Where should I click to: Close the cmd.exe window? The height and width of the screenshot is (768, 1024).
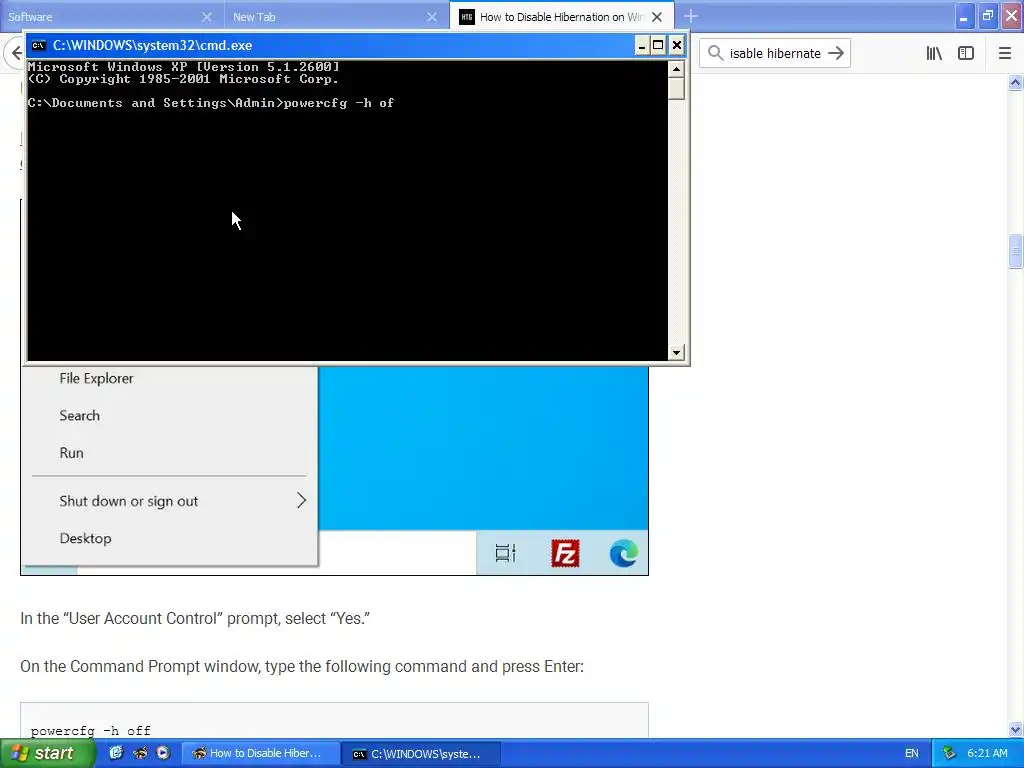point(677,45)
